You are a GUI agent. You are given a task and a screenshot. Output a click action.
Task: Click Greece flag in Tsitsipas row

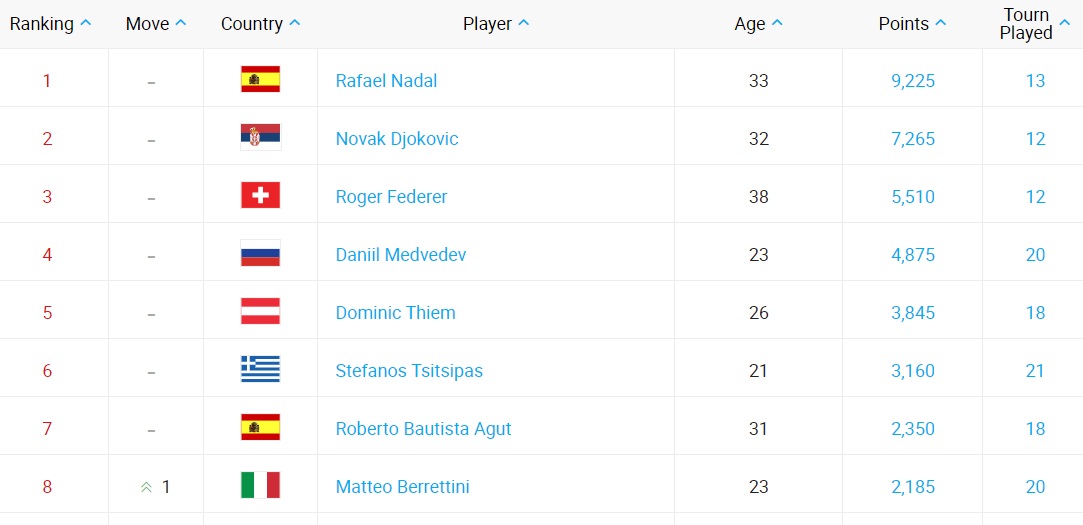point(260,370)
